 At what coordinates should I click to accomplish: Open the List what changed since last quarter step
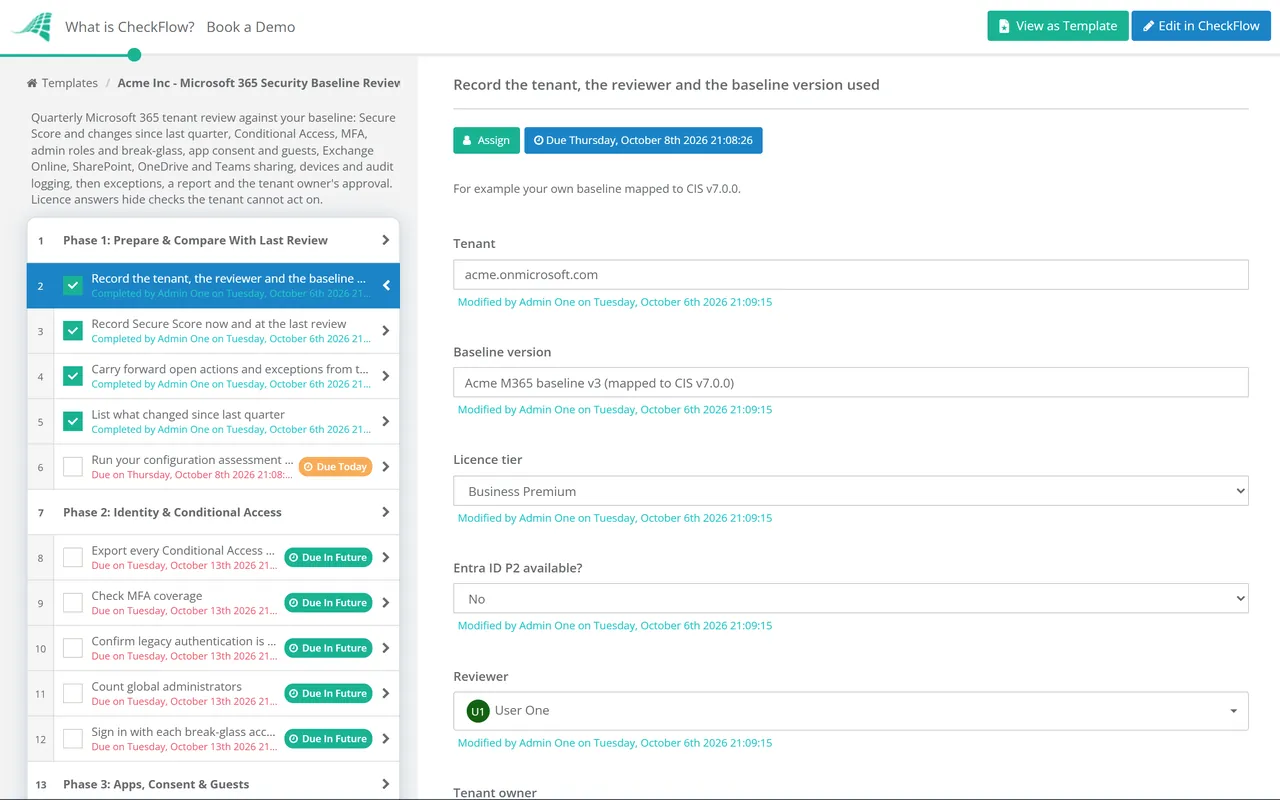213,421
